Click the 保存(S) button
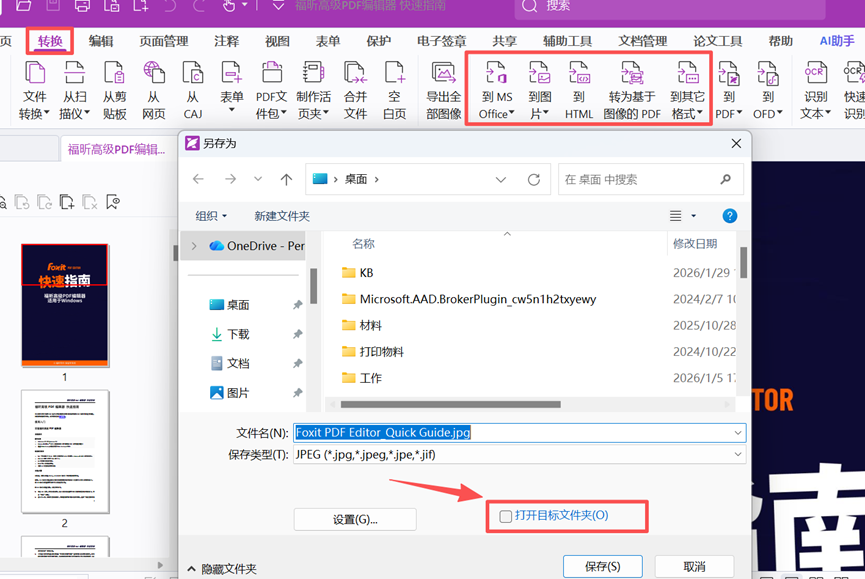The height and width of the screenshot is (579, 865). click(600, 566)
